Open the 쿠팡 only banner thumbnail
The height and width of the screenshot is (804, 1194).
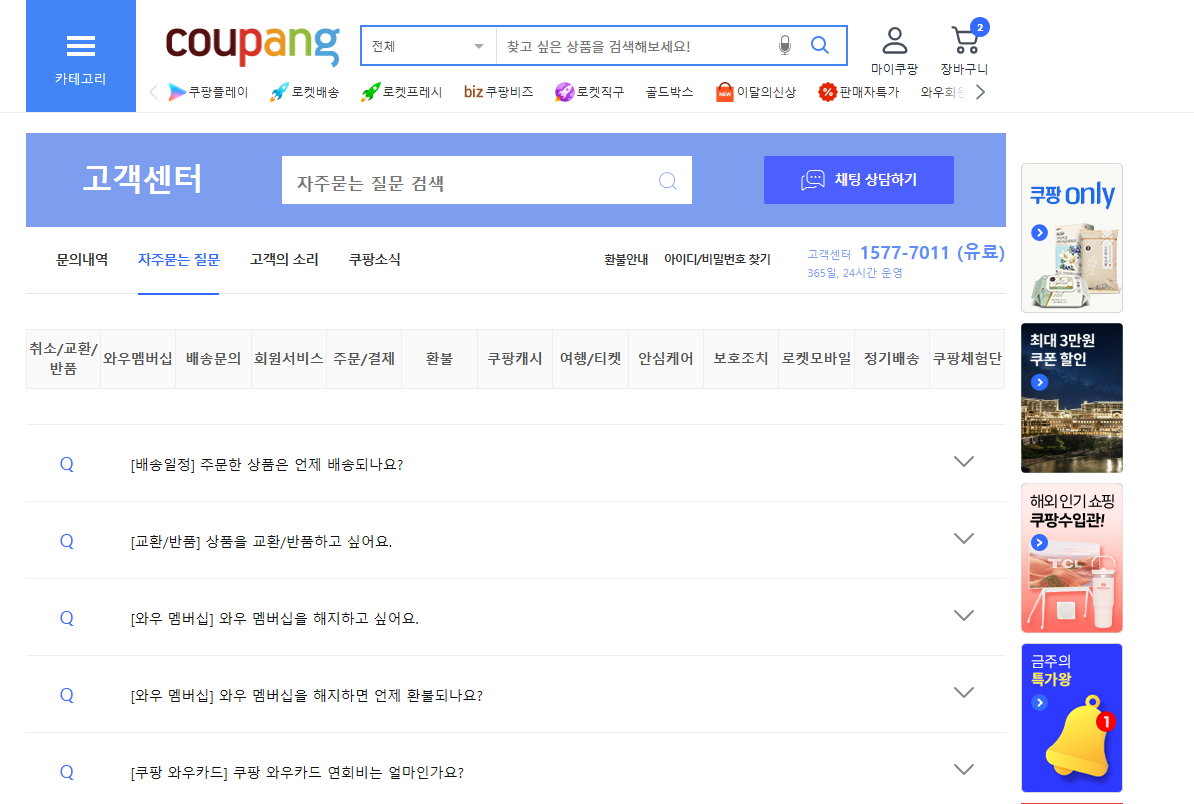click(1071, 238)
